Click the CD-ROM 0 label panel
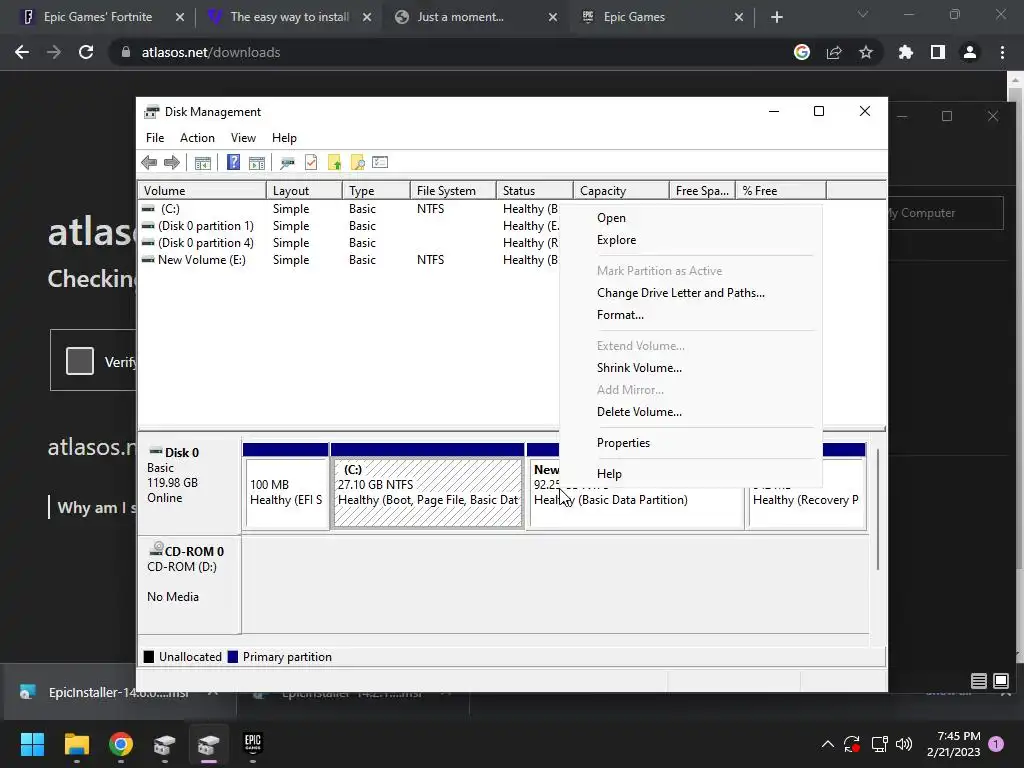The width and height of the screenshot is (1024, 768). point(189,583)
